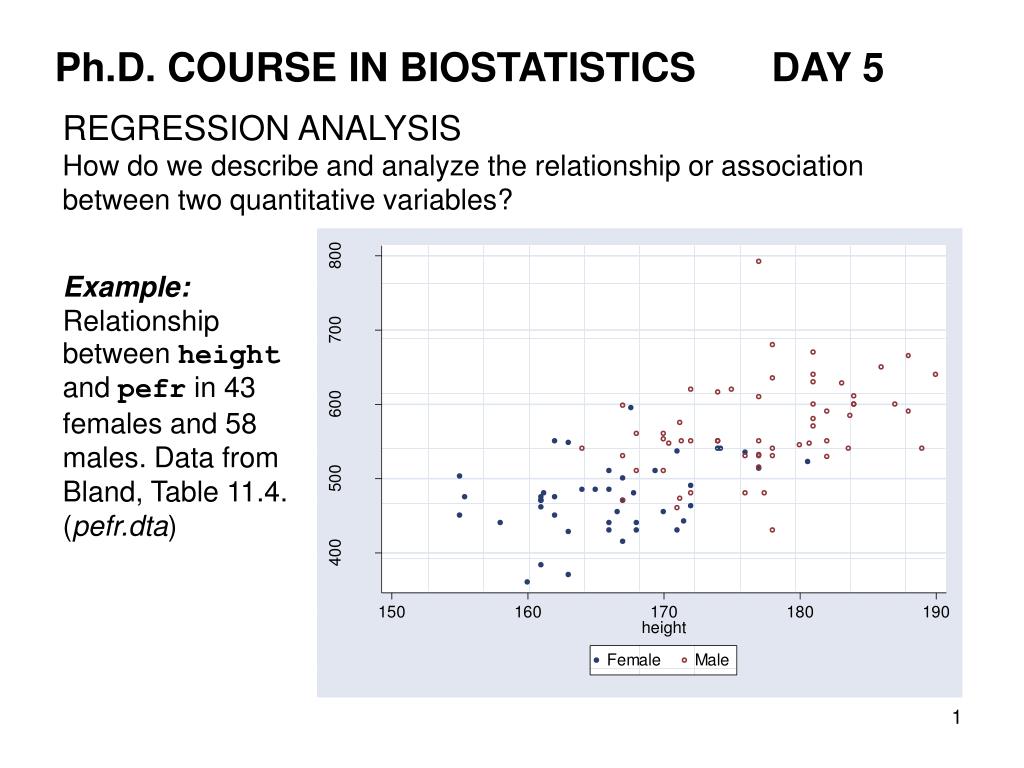This screenshot has height=768, width=1024.
Task: Click the 190 x-axis tick label
Action: point(936,612)
